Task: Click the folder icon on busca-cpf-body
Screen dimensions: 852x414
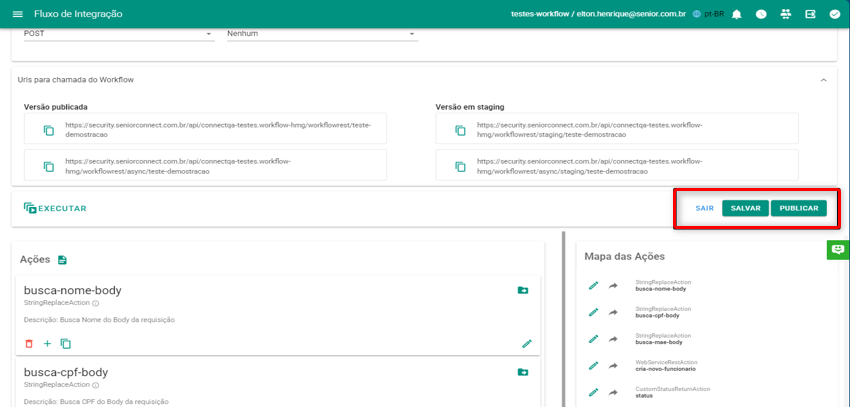Action: [x=523, y=372]
